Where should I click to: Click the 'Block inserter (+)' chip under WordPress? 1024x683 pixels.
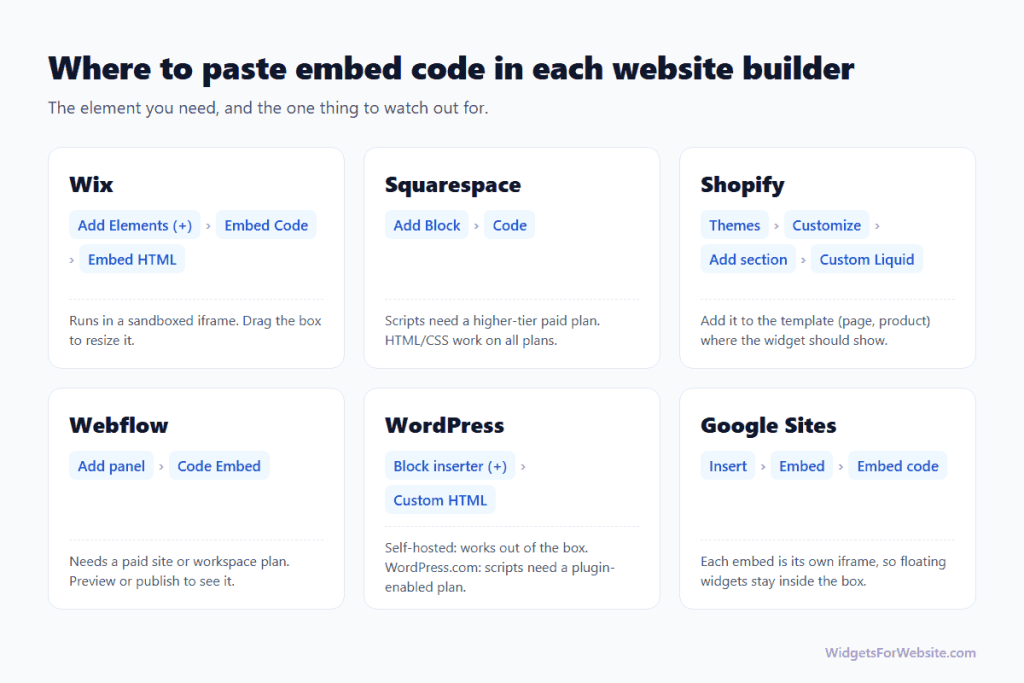click(450, 466)
